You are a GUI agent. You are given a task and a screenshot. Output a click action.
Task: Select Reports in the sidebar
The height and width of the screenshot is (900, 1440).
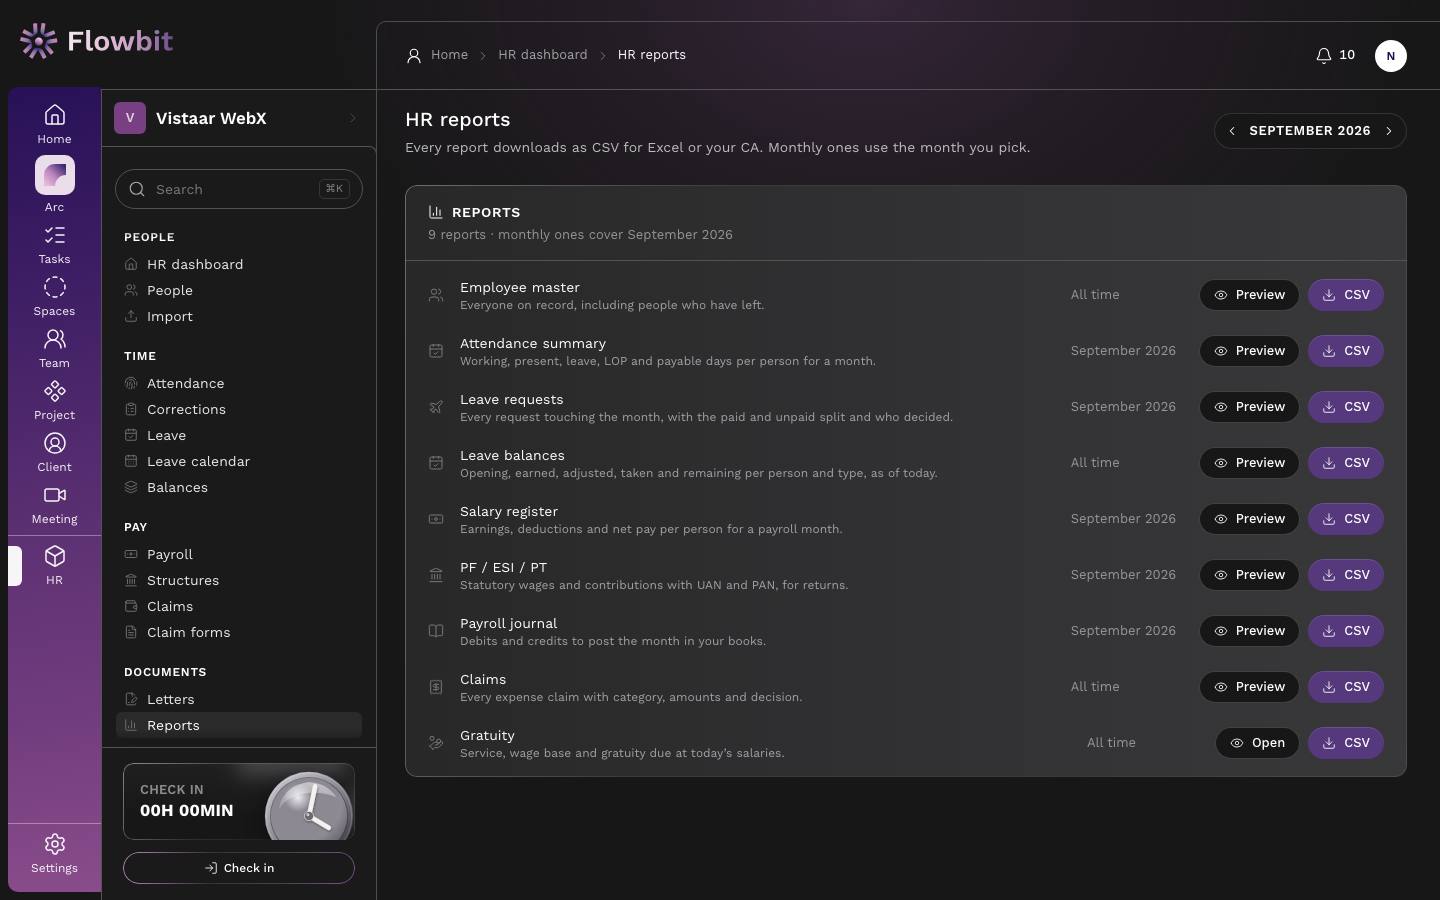[x=239, y=725]
